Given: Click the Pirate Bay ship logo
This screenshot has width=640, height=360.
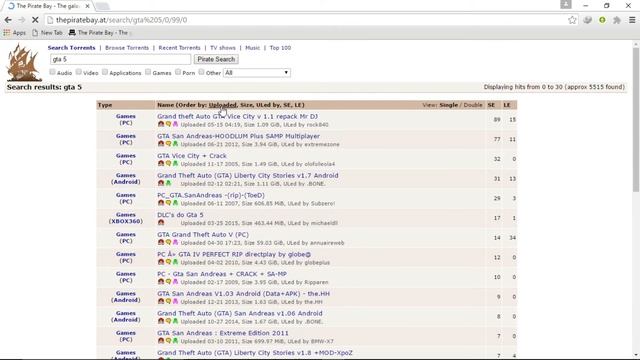Looking at the screenshot, I should pos(24,62).
